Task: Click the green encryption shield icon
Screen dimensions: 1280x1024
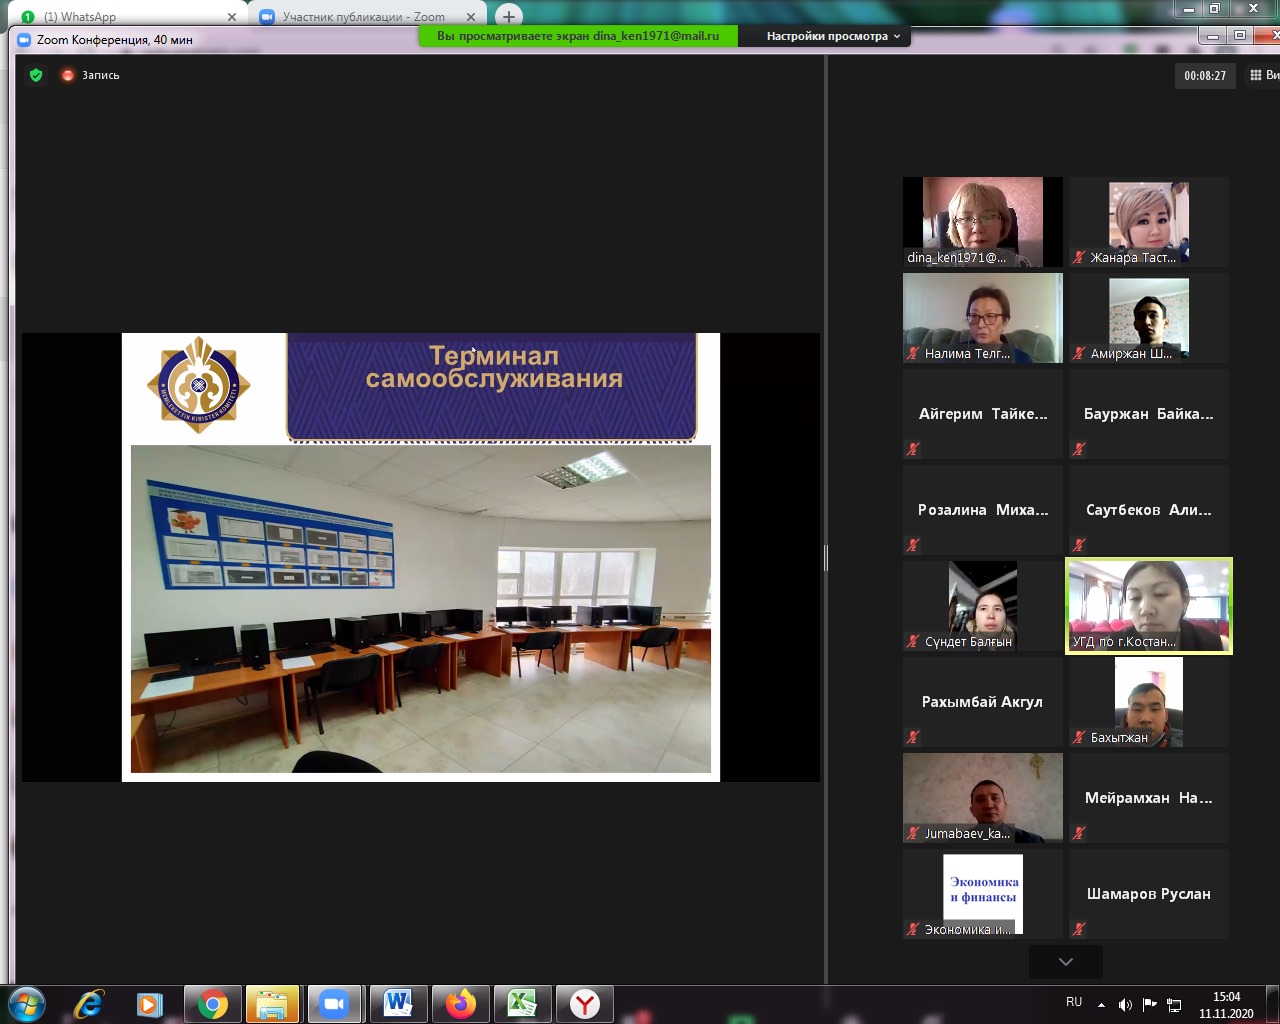Action: click(x=36, y=75)
